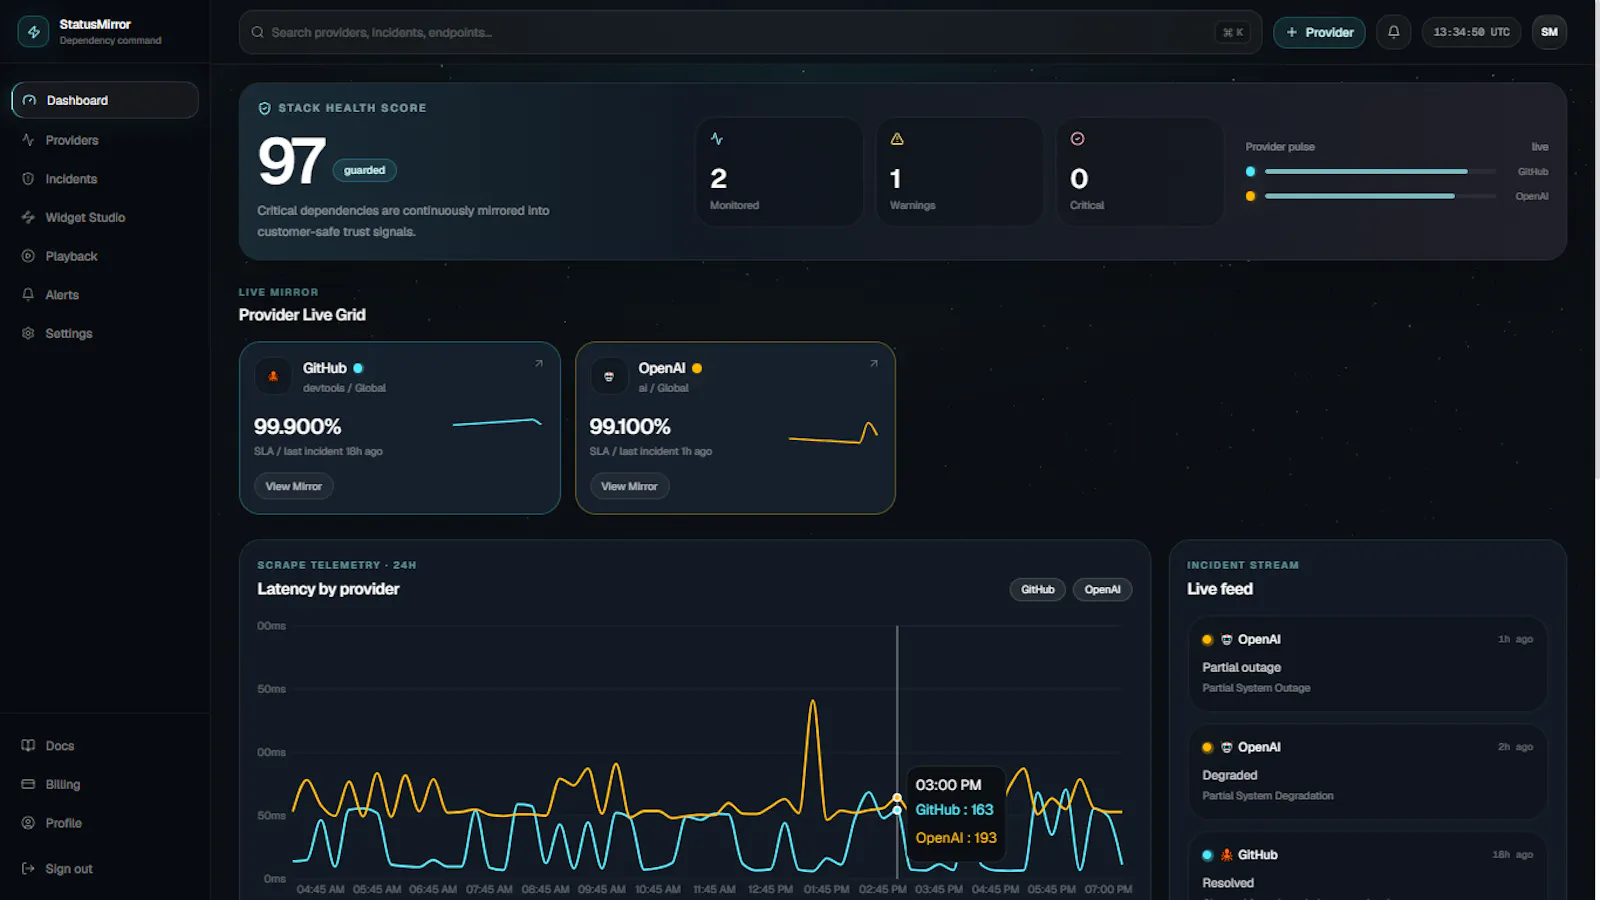Open GitHub card external arrow icon
Image resolution: width=1600 pixels, height=900 pixels.
click(x=539, y=363)
